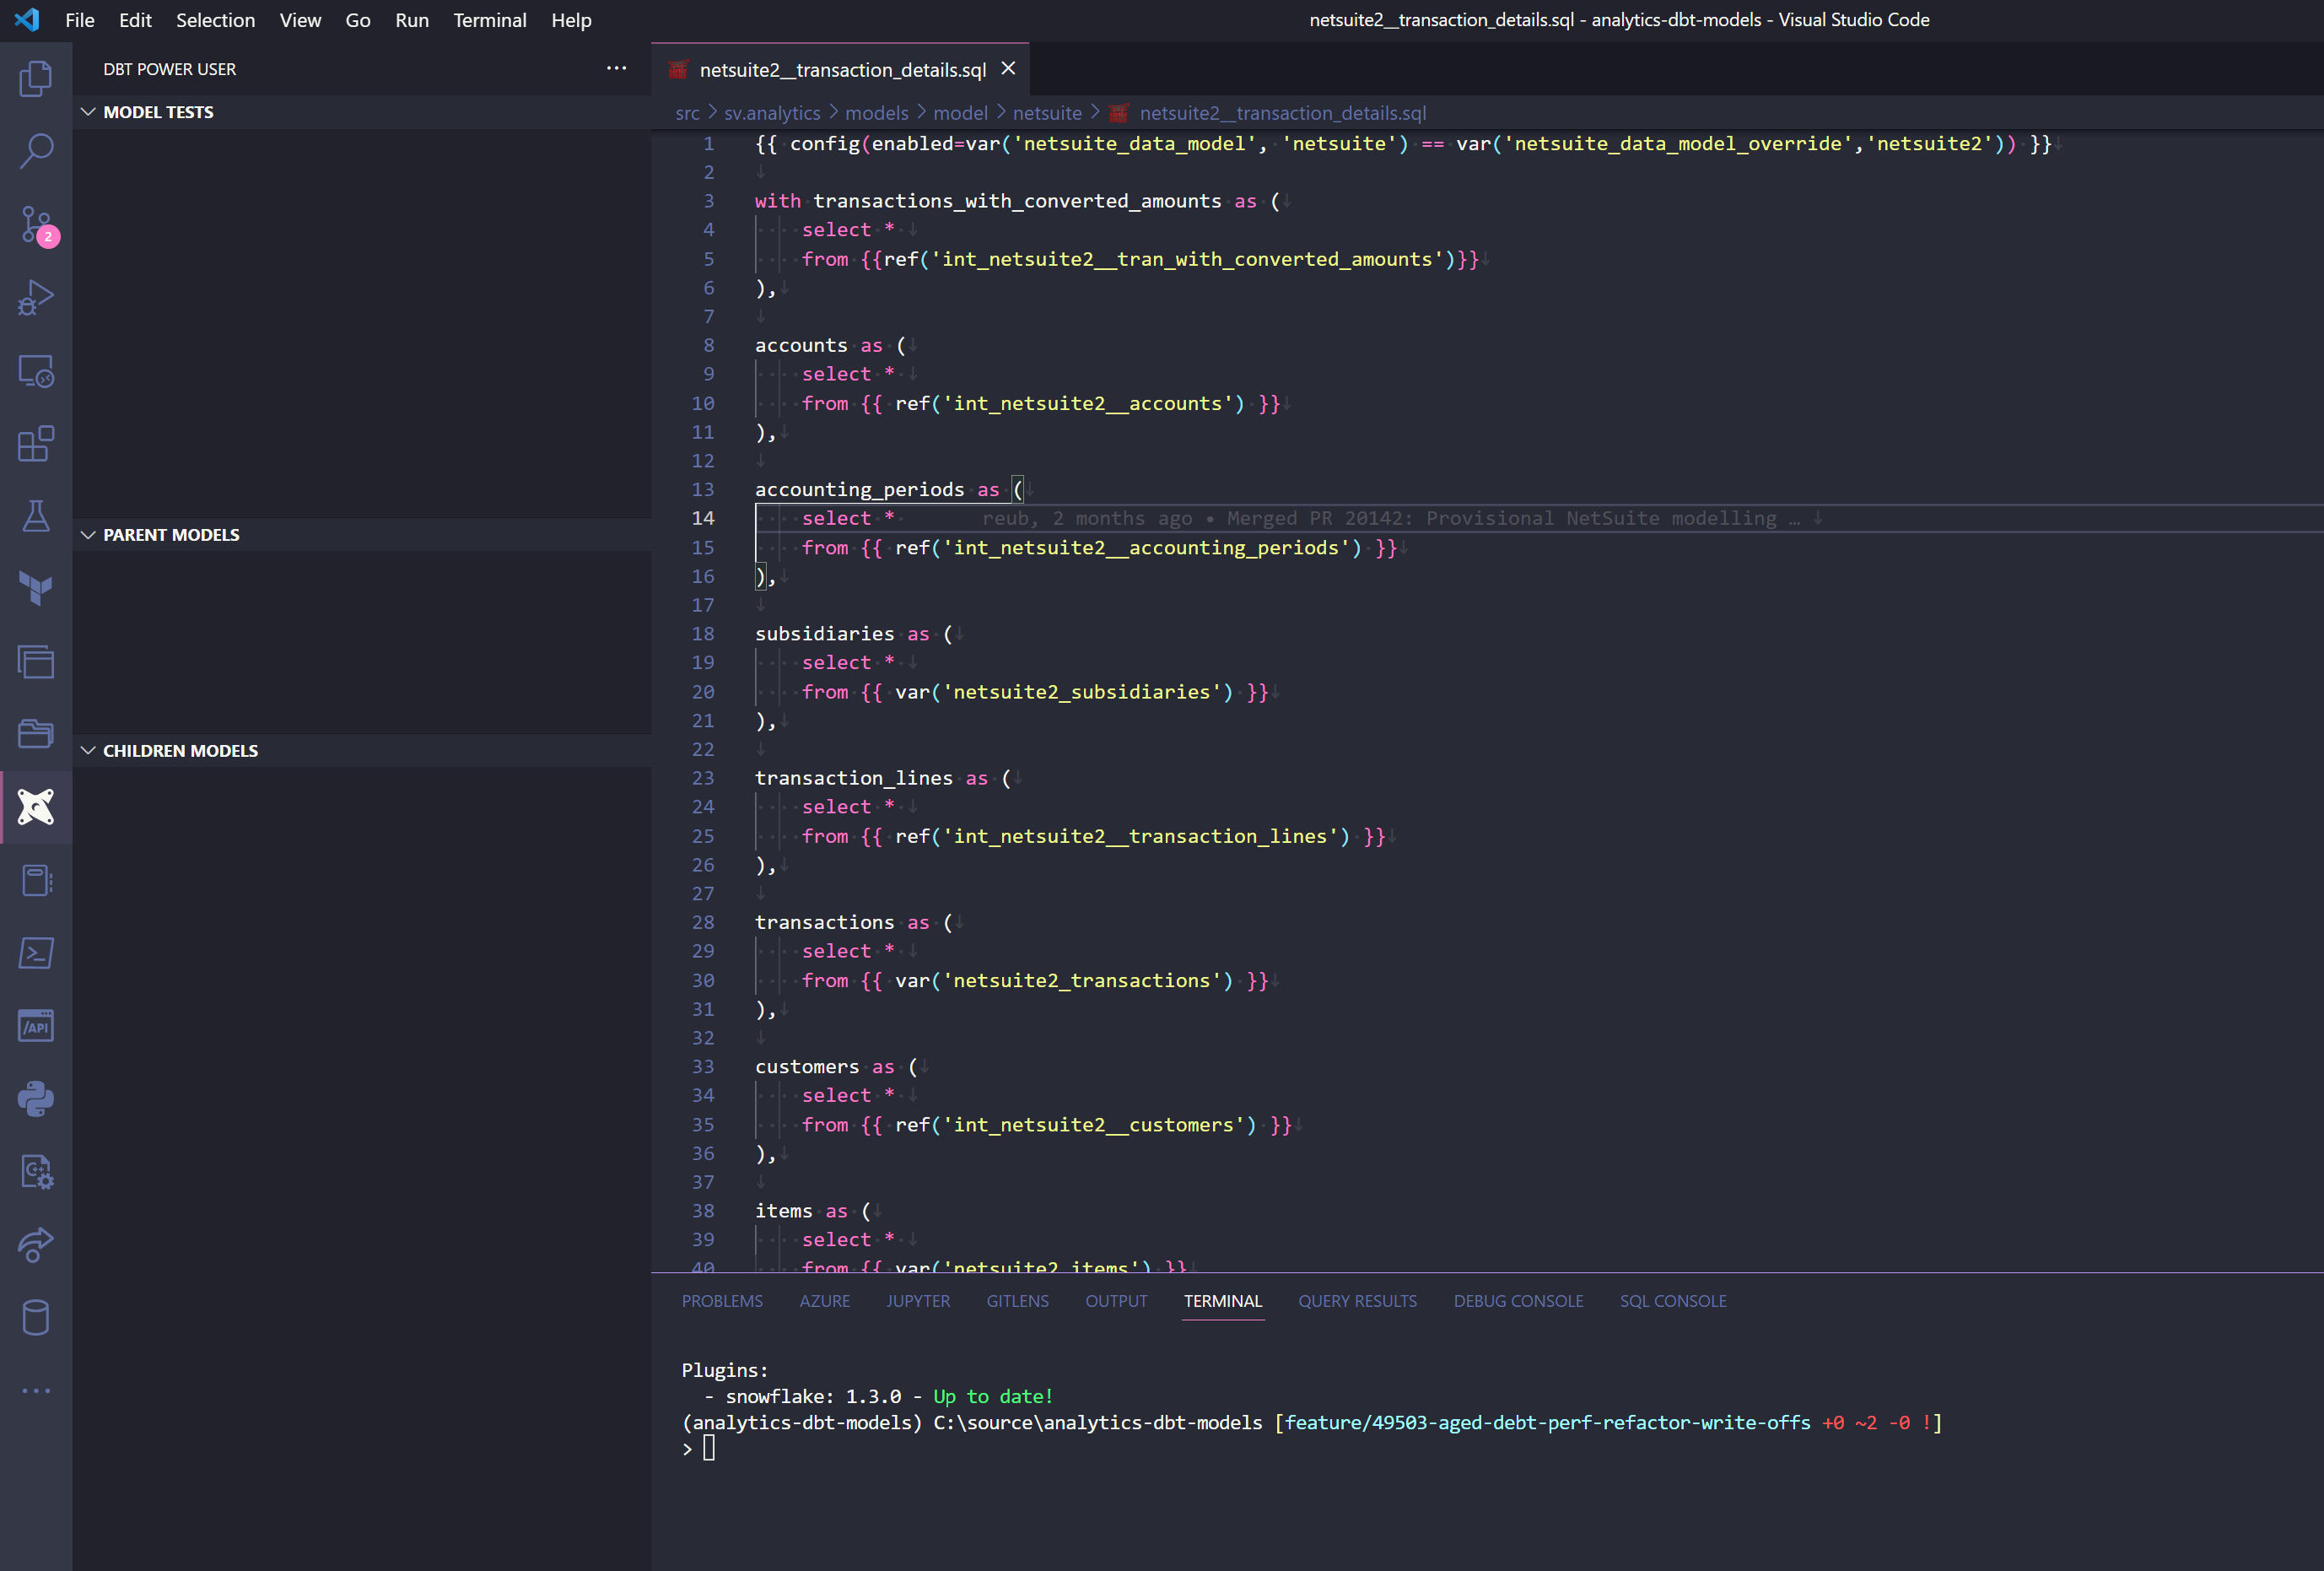Click 'int_netsuite2__customers' ref on line 35
Viewport: 2324px width, 1571px height.
(x=1094, y=1125)
